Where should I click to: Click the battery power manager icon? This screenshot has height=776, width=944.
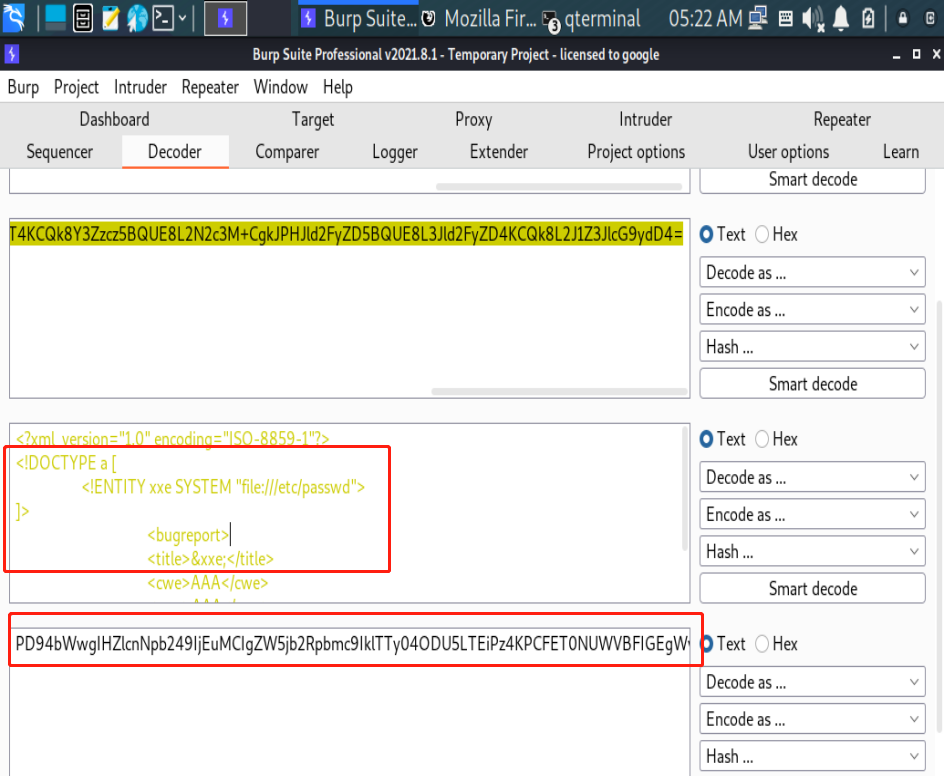(868, 19)
